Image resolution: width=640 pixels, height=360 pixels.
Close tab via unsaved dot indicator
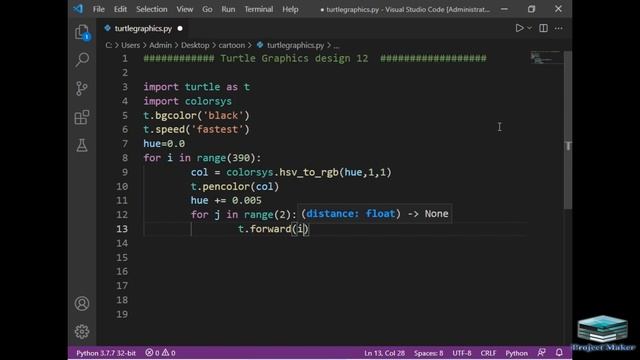tap(180, 29)
